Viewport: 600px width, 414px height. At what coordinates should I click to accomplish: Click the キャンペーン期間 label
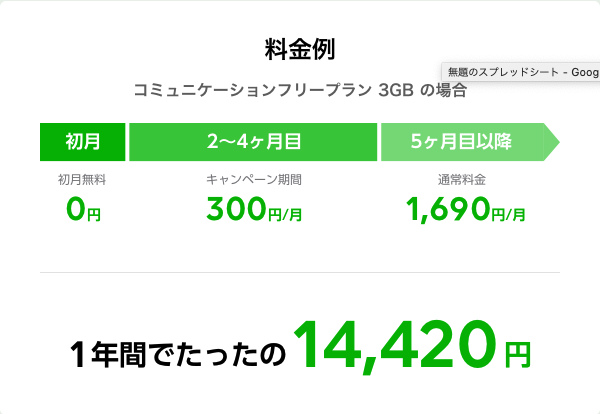254,179
